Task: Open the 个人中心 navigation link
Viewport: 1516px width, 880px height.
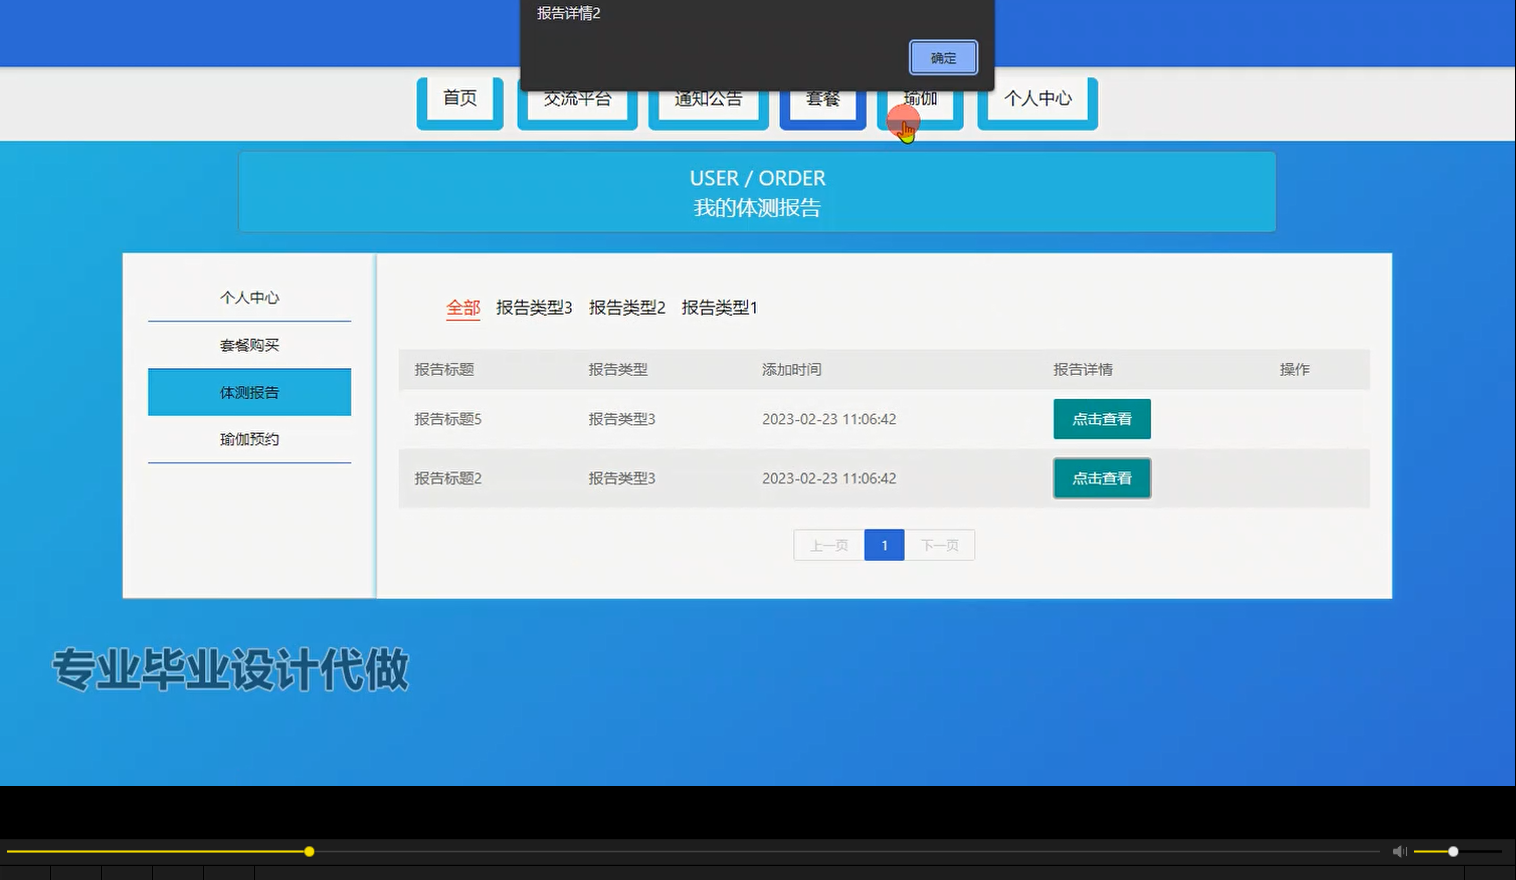Action: (x=1037, y=98)
